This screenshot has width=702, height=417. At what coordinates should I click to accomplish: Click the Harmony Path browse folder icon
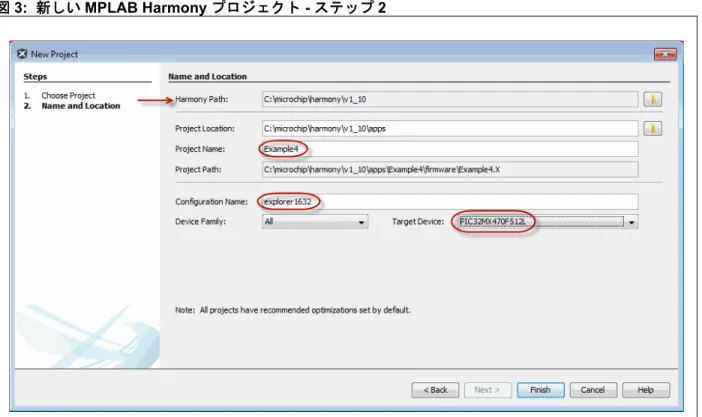pos(652,99)
